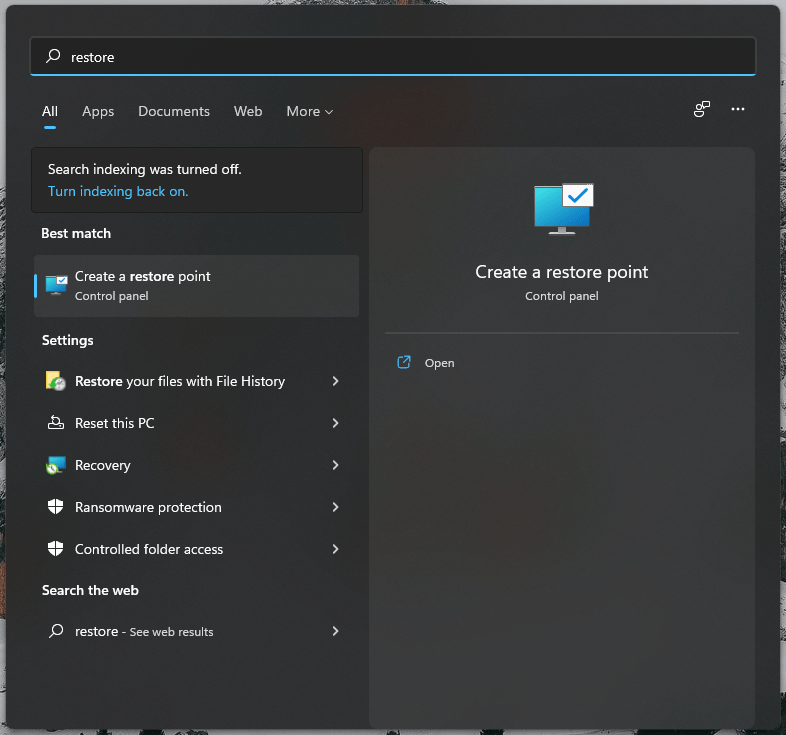The image size is (786, 735).
Task: Select the Web filter tab
Action: (248, 111)
